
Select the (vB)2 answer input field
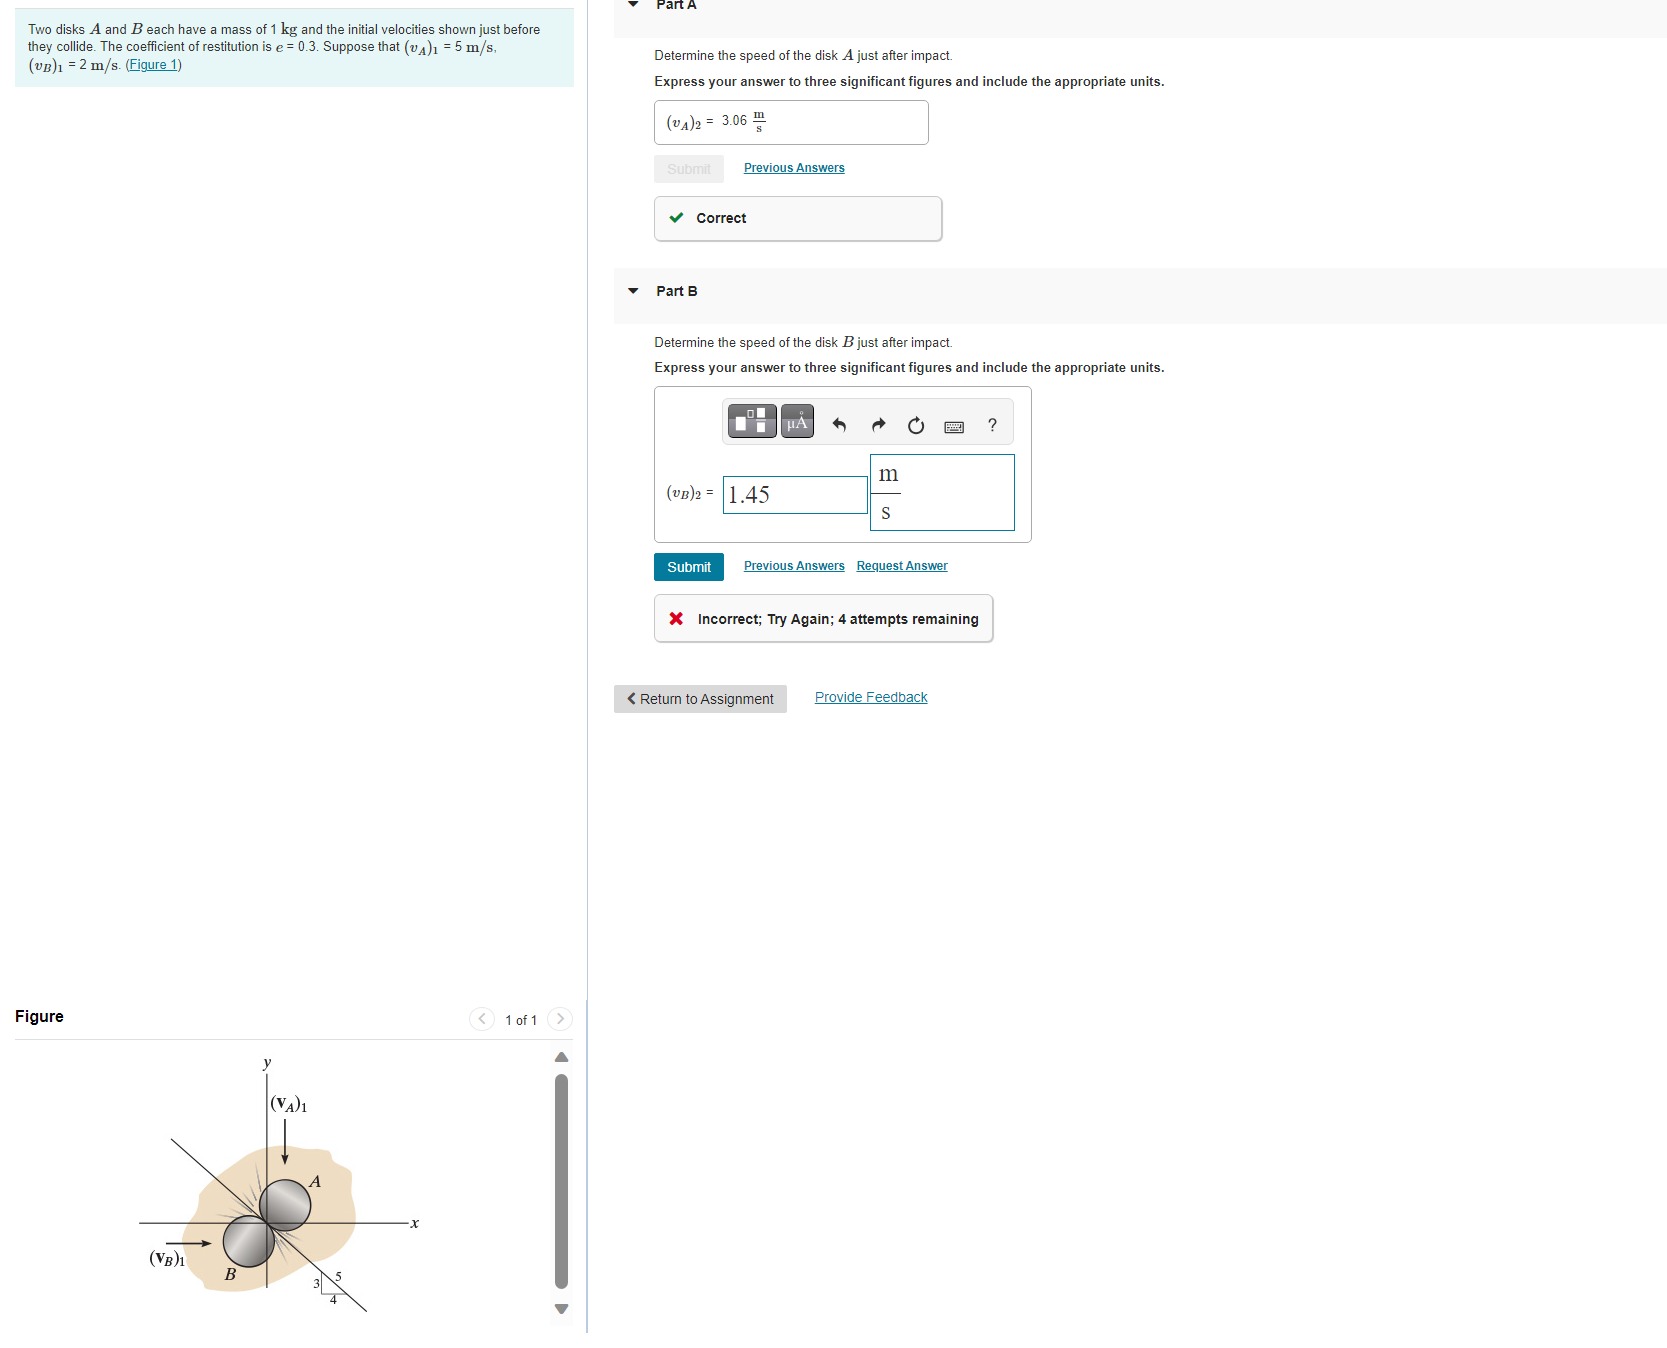[793, 494]
